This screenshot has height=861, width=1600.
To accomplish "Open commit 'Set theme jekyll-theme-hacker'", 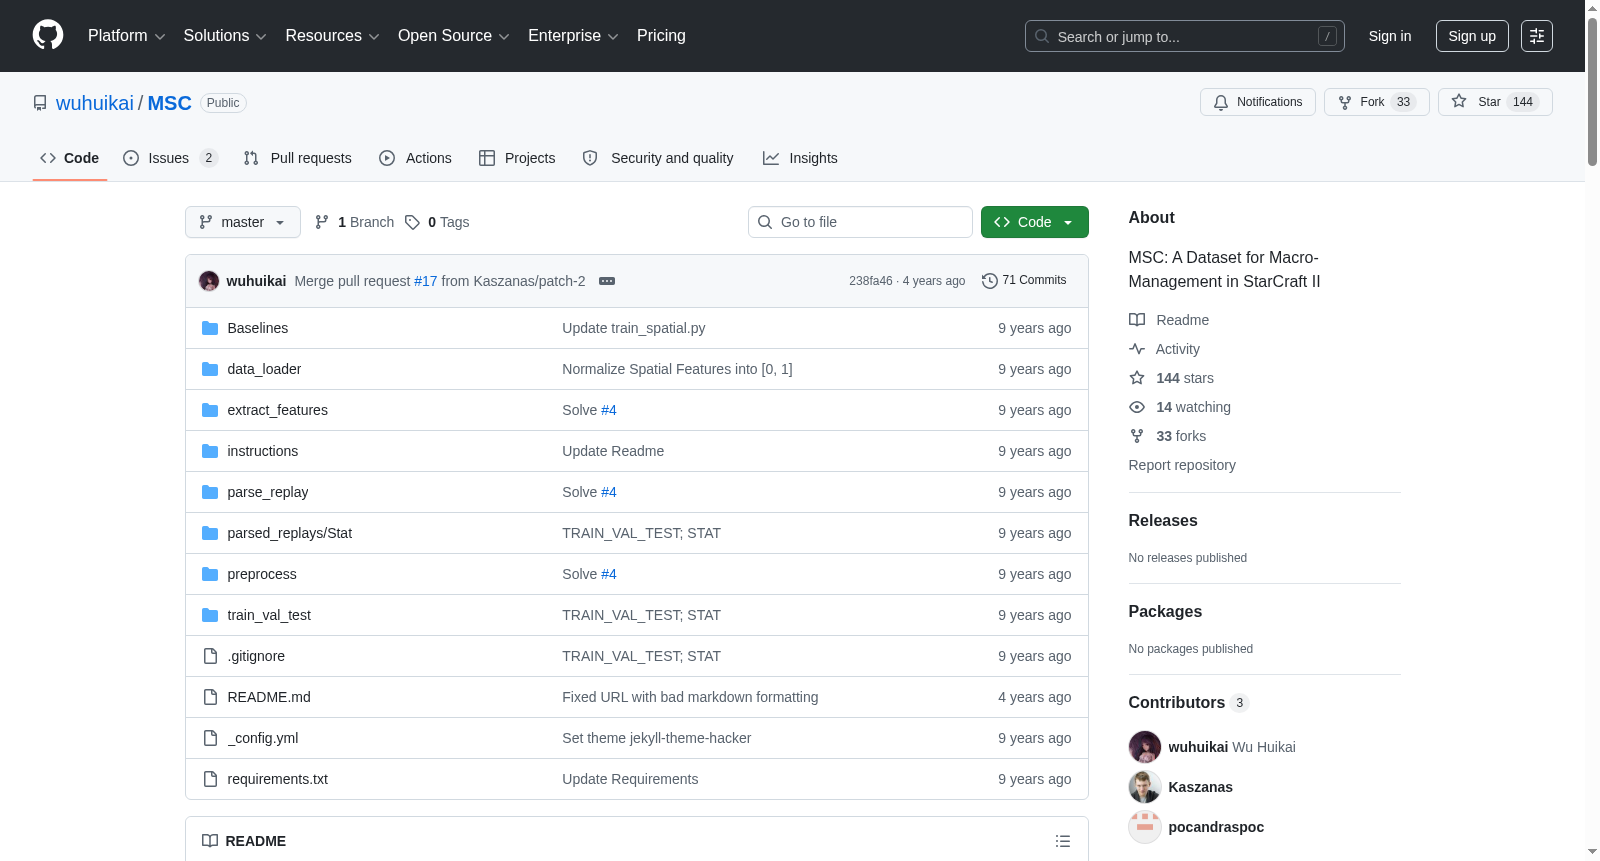I will (656, 738).
